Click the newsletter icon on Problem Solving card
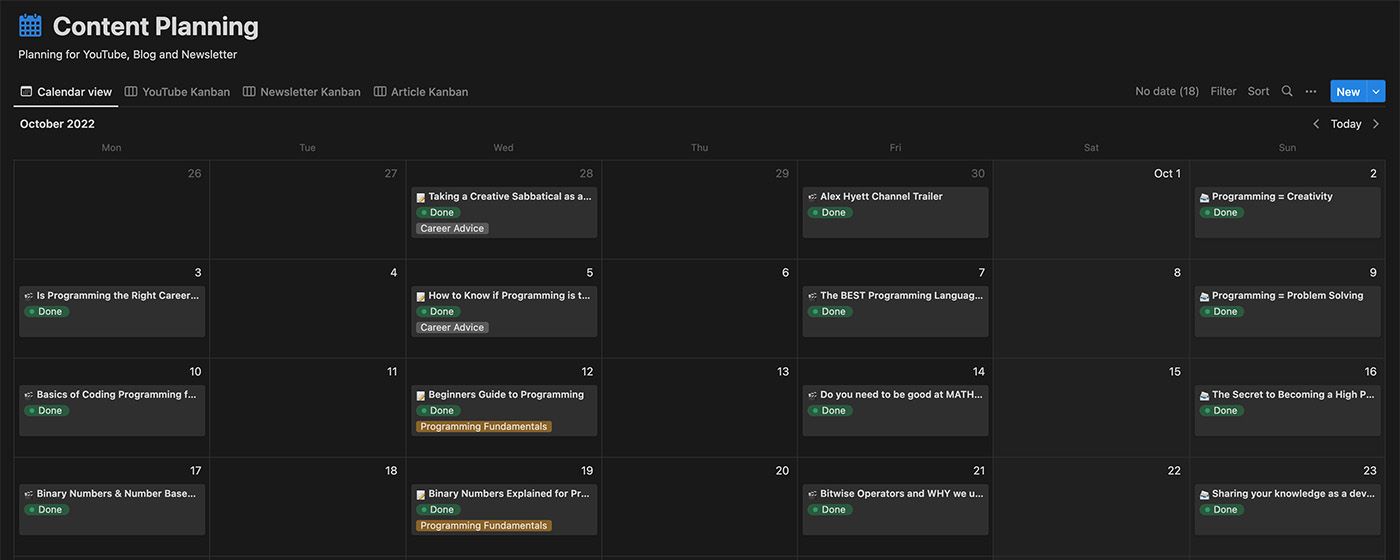Screen dimensions: 1400x560 click(1205, 296)
